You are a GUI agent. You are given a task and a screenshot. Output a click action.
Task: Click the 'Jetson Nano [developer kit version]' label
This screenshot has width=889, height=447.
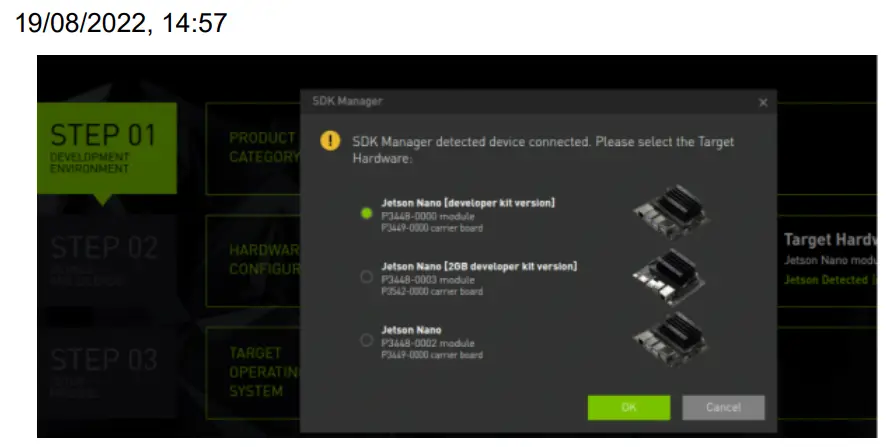468,203
